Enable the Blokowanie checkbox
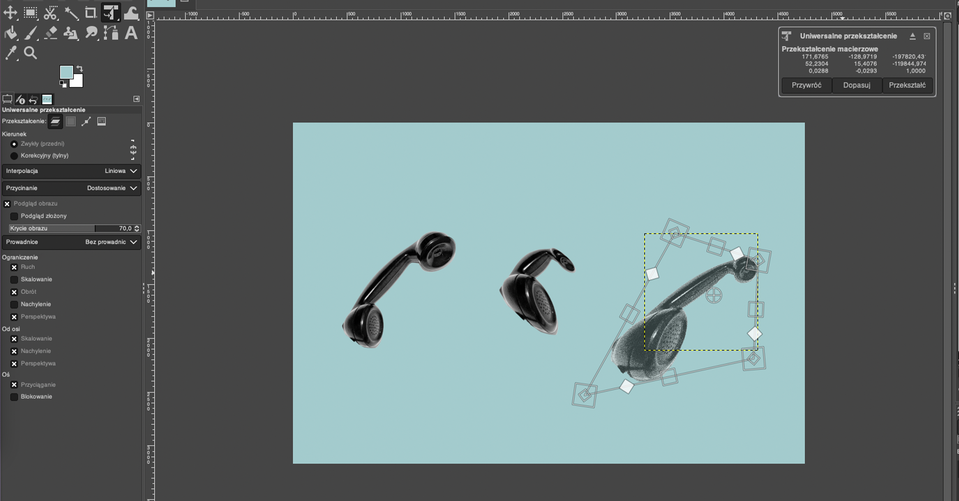959x501 pixels. [x=14, y=397]
